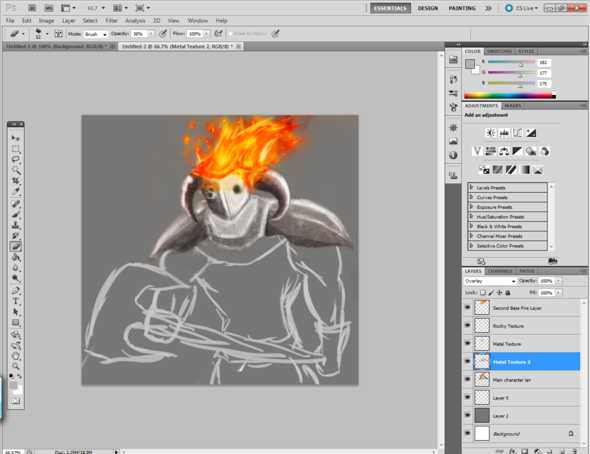Select the Brush tool in toolbox

[x=15, y=214]
